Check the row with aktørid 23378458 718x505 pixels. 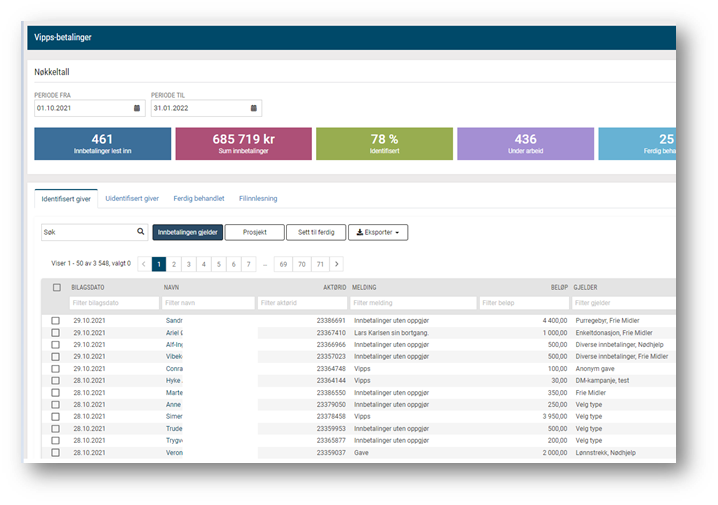[55, 417]
